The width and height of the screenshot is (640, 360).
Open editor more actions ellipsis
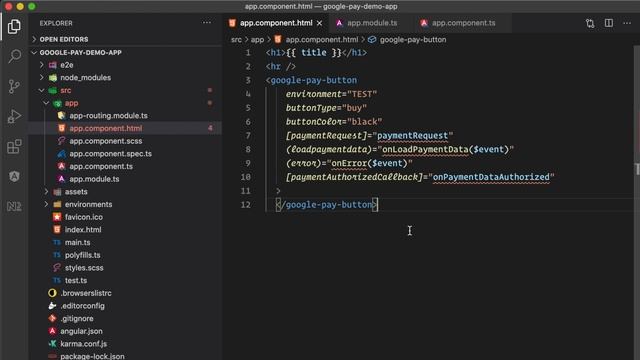tap(627, 23)
